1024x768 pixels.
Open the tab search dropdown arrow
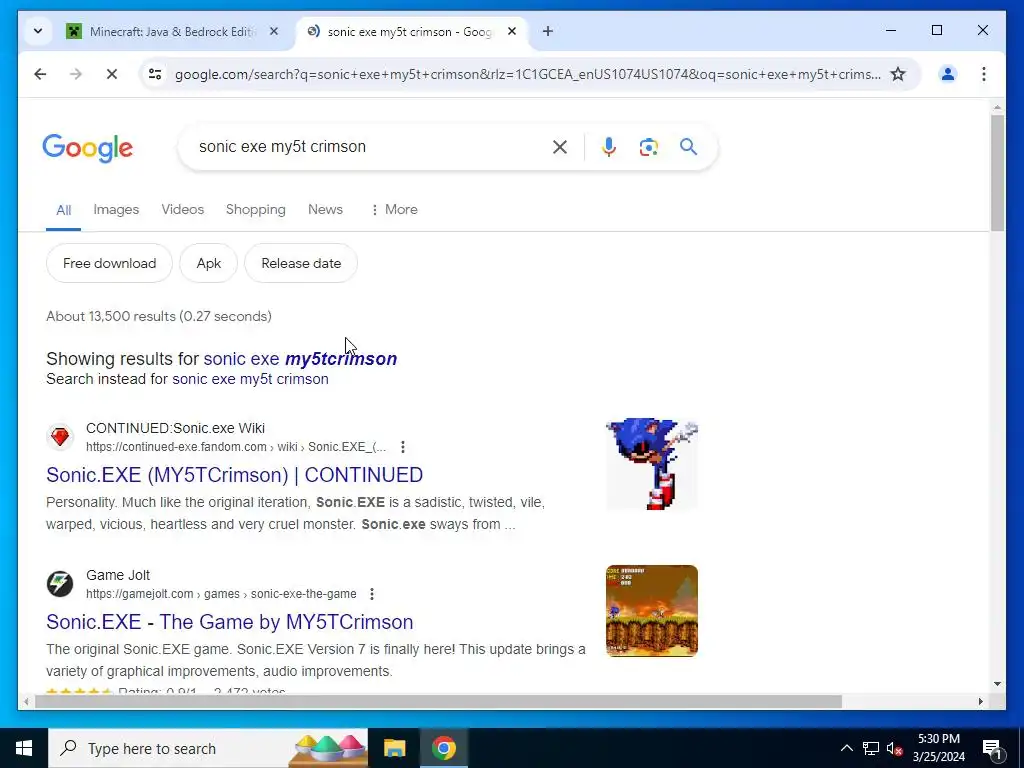point(38,31)
